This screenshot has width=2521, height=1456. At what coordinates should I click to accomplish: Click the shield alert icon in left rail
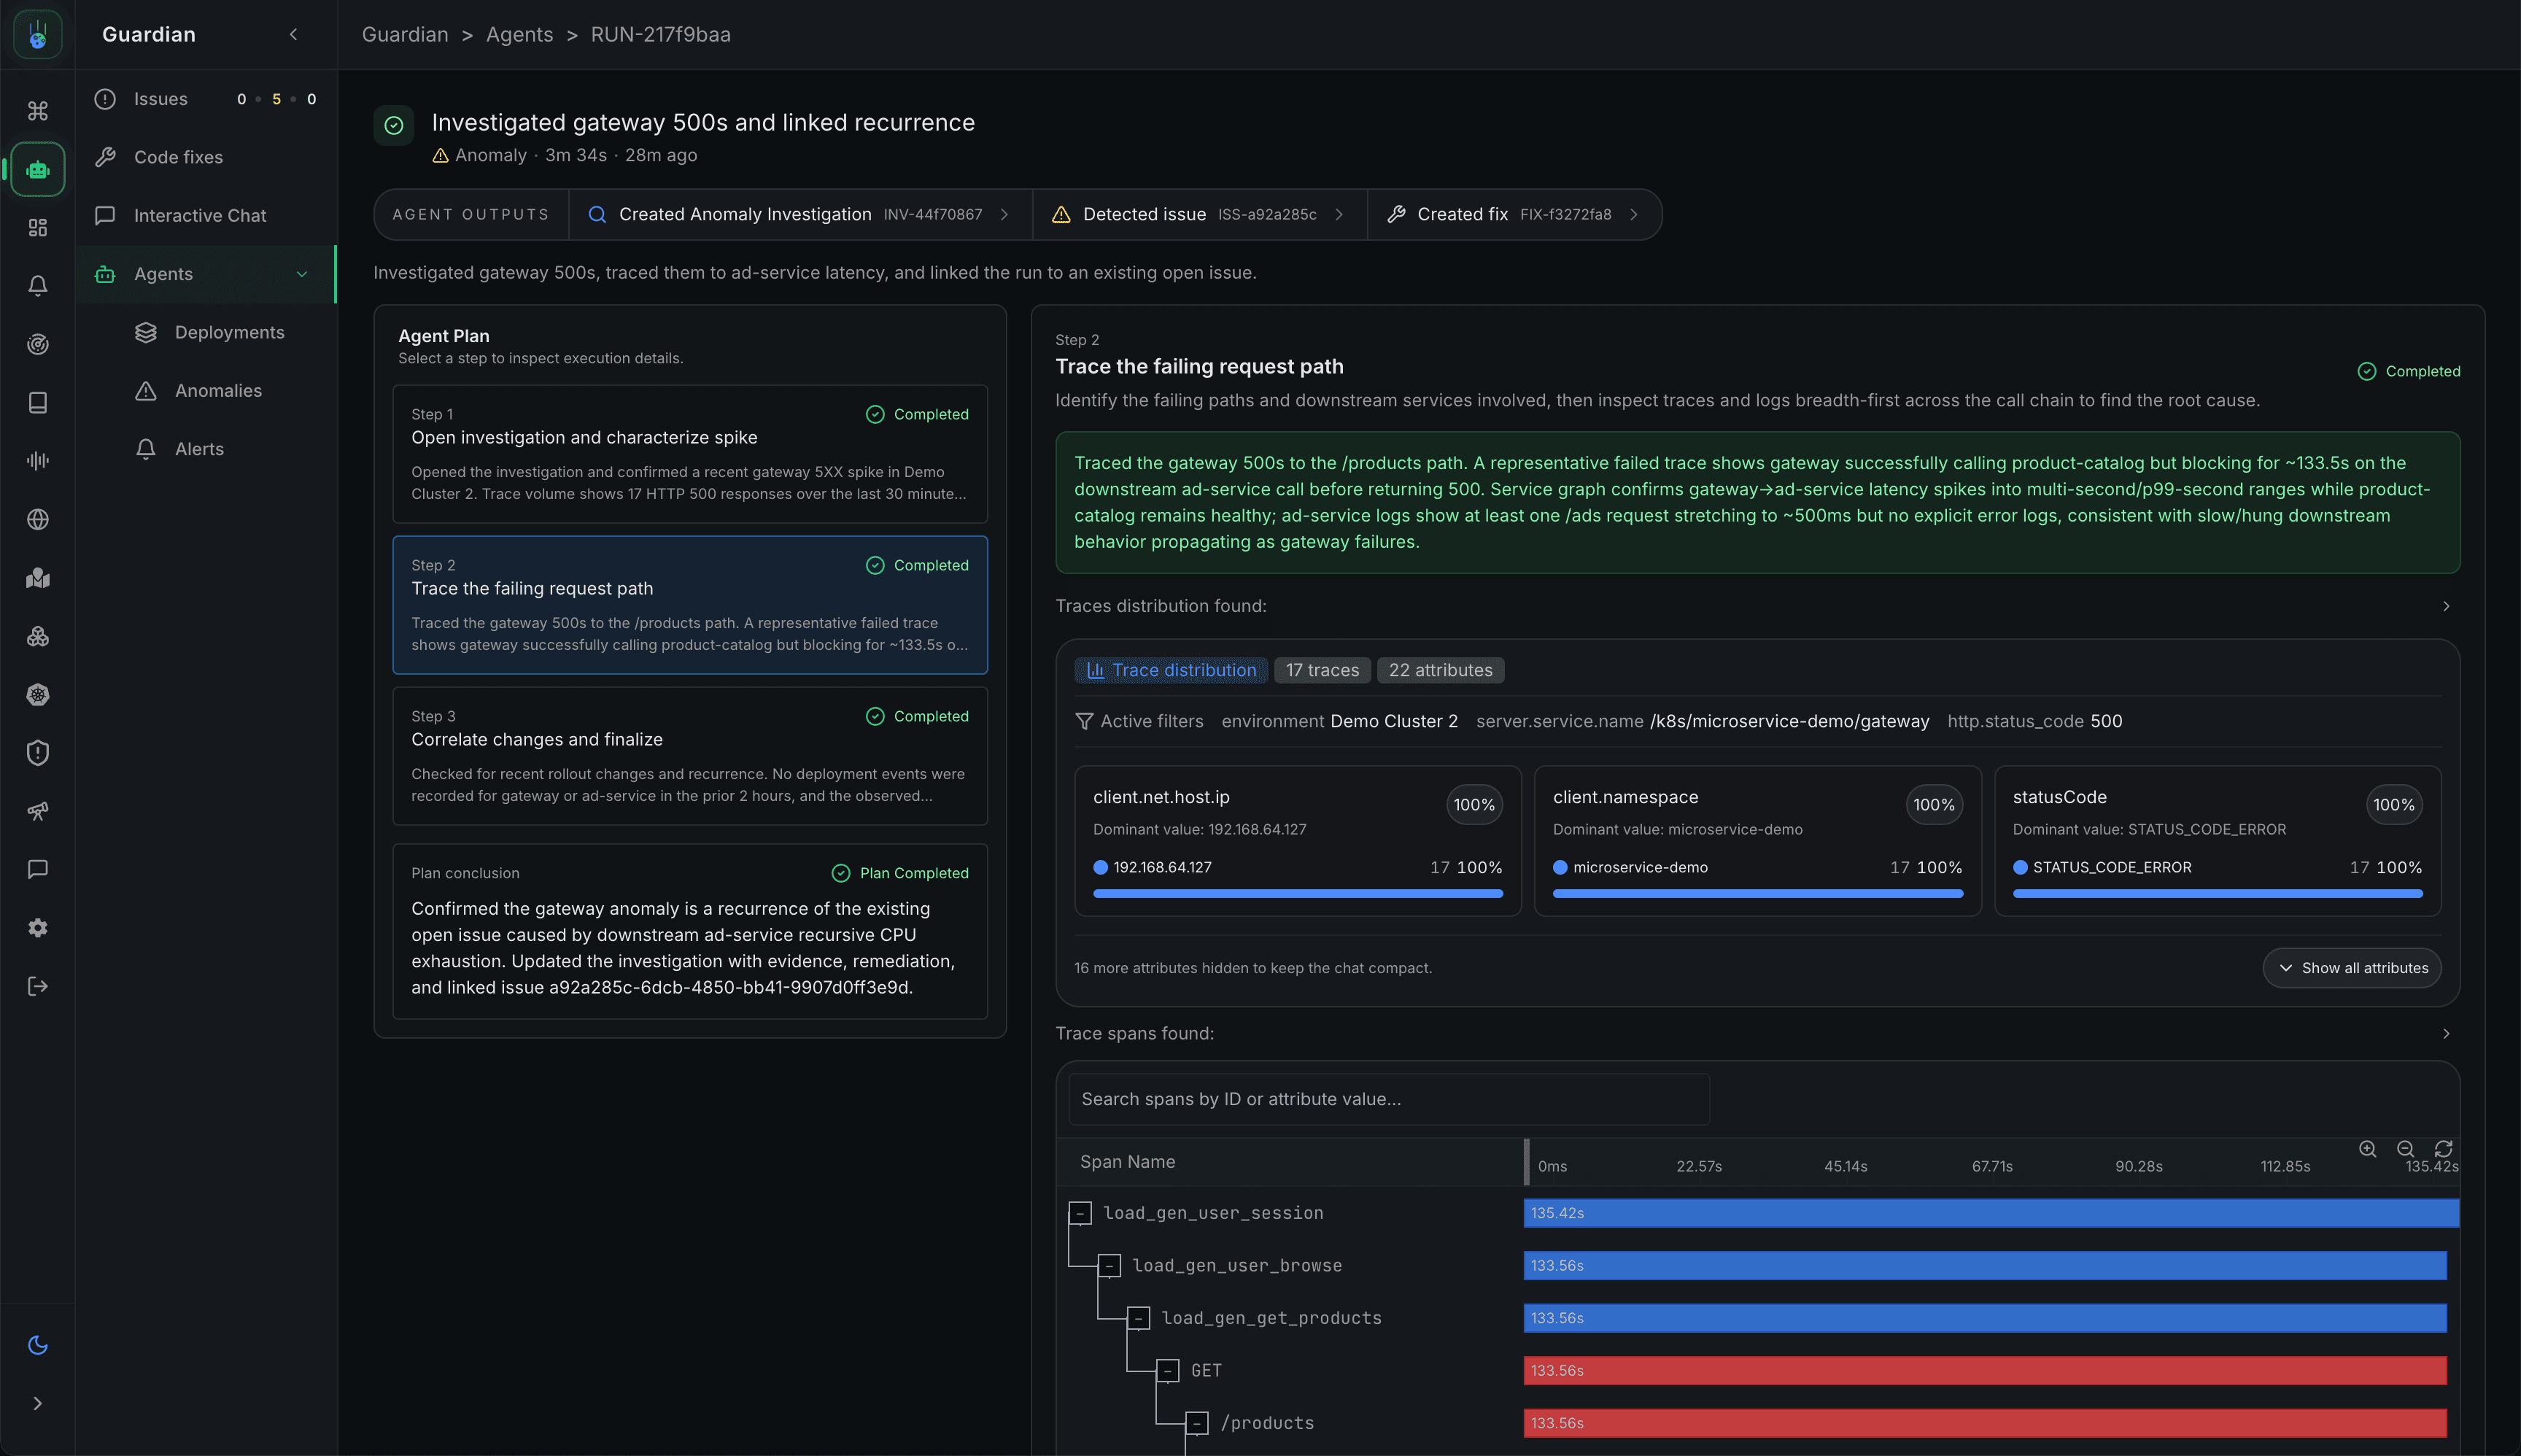38,753
